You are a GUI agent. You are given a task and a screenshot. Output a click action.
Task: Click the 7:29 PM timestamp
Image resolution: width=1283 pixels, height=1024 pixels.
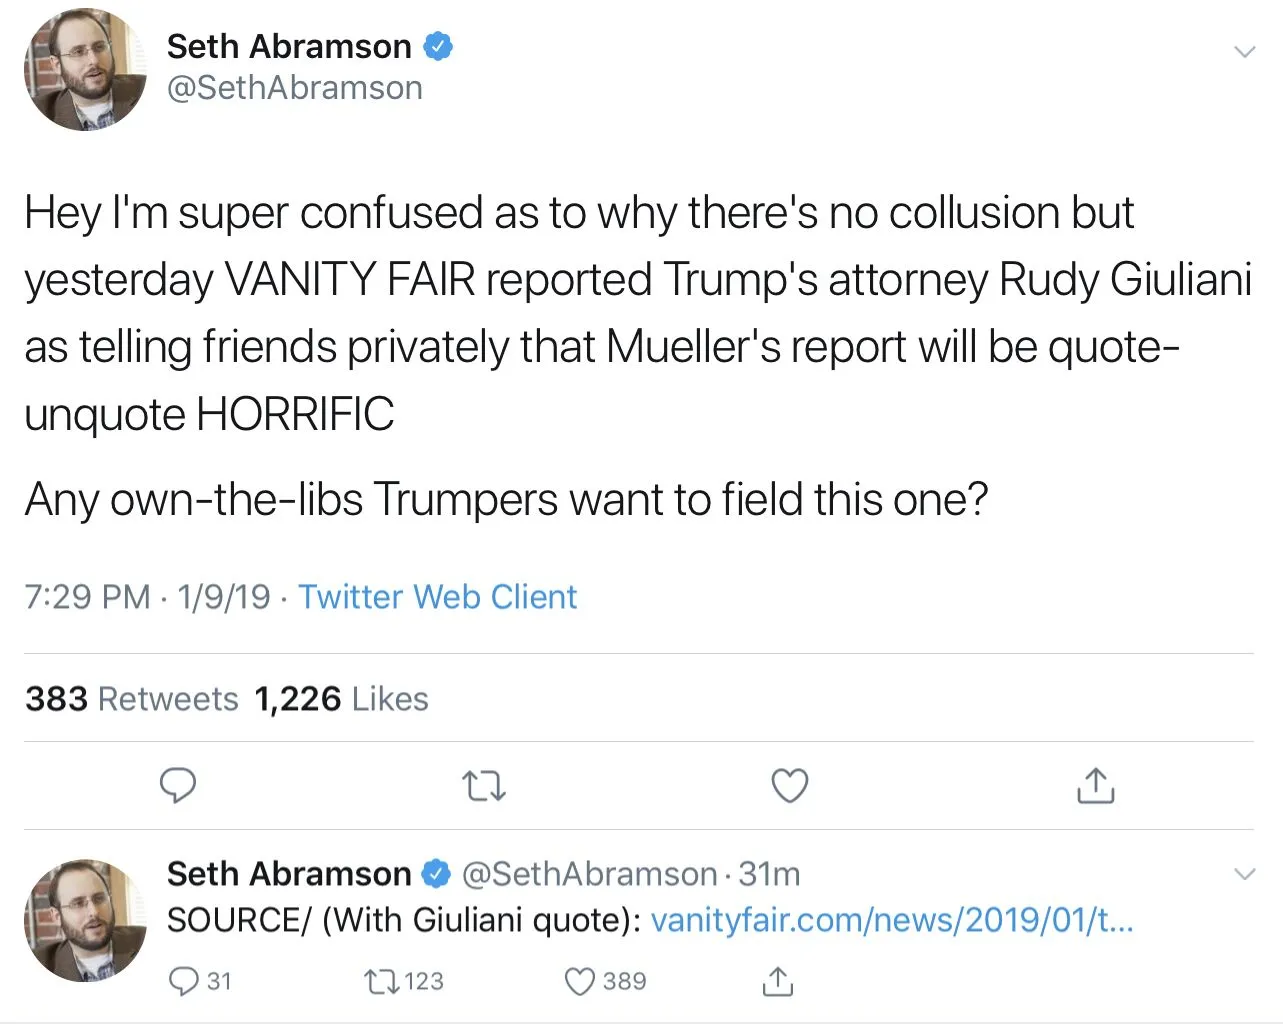[x=87, y=597]
